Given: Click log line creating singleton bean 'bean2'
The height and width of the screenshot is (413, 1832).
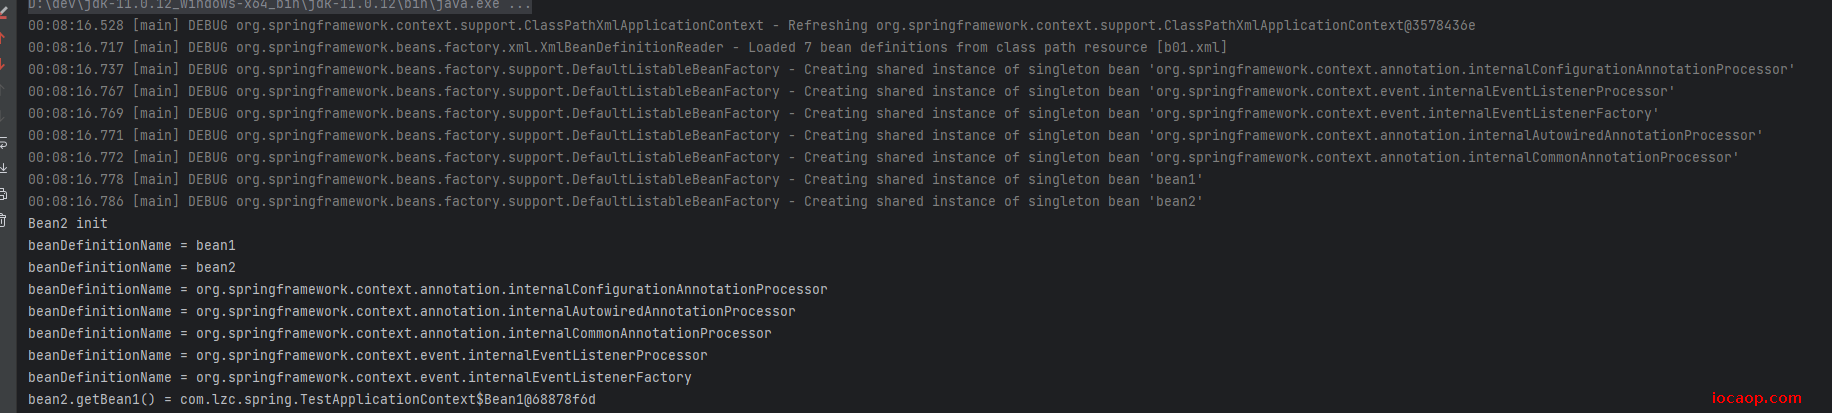Looking at the screenshot, I should tap(616, 201).
